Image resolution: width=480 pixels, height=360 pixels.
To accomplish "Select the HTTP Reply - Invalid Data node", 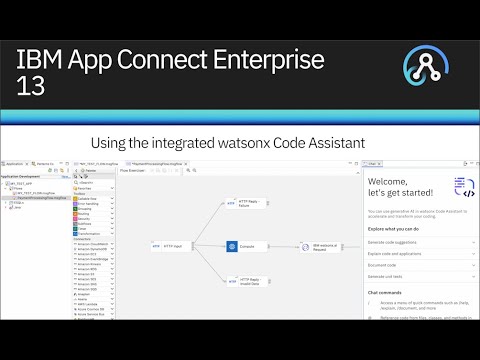I will (247, 281).
